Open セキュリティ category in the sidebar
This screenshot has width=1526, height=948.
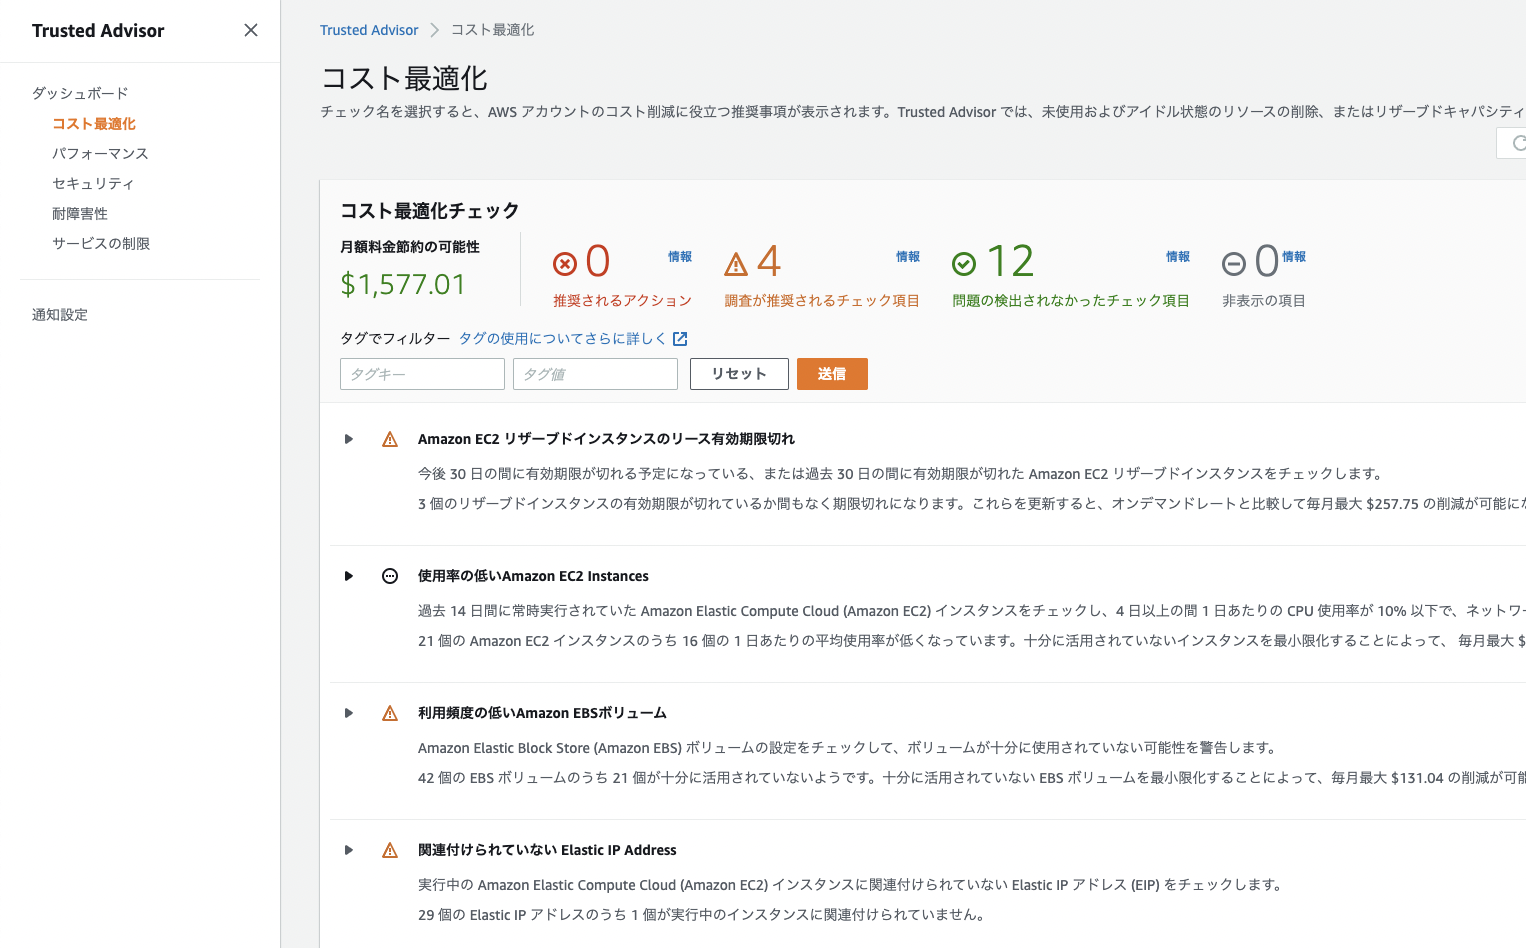(x=93, y=183)
